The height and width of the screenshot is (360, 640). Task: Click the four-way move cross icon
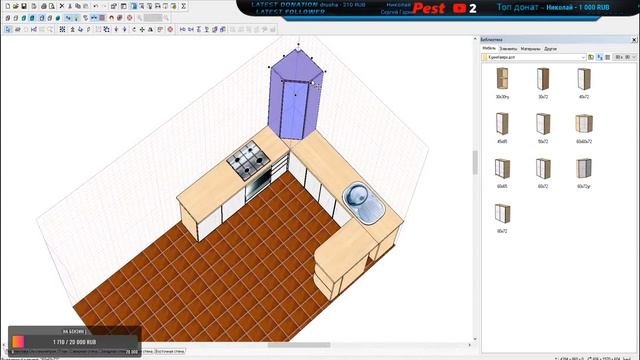pyautogui.click(x=142, y=29)
